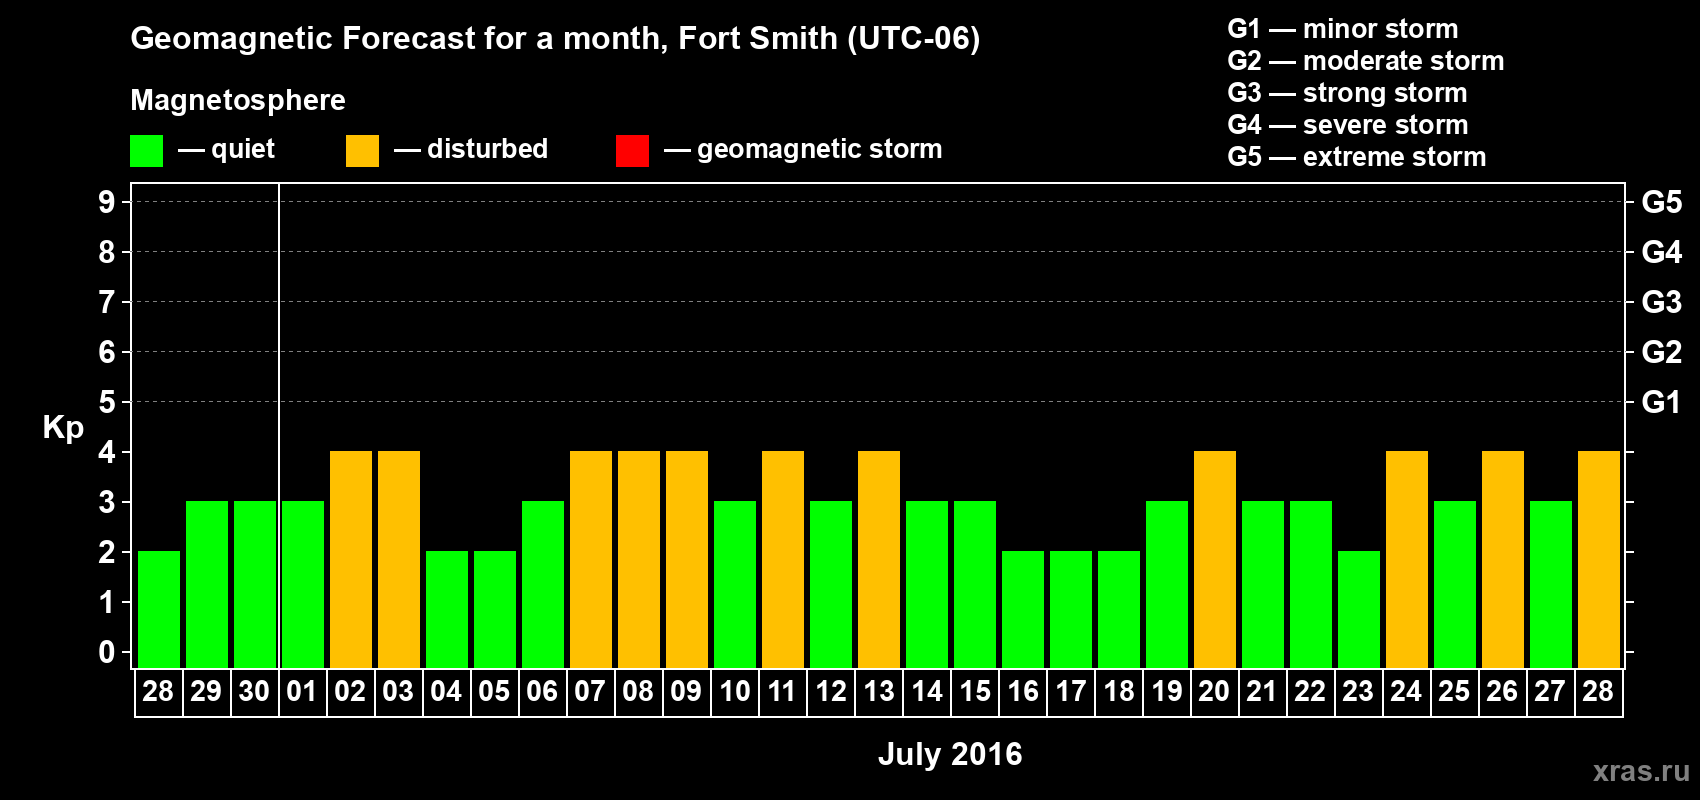Viewport: 1700px width, 800px height.
Task: Click the green bar for day 29
Action: (x=207, y=585)
